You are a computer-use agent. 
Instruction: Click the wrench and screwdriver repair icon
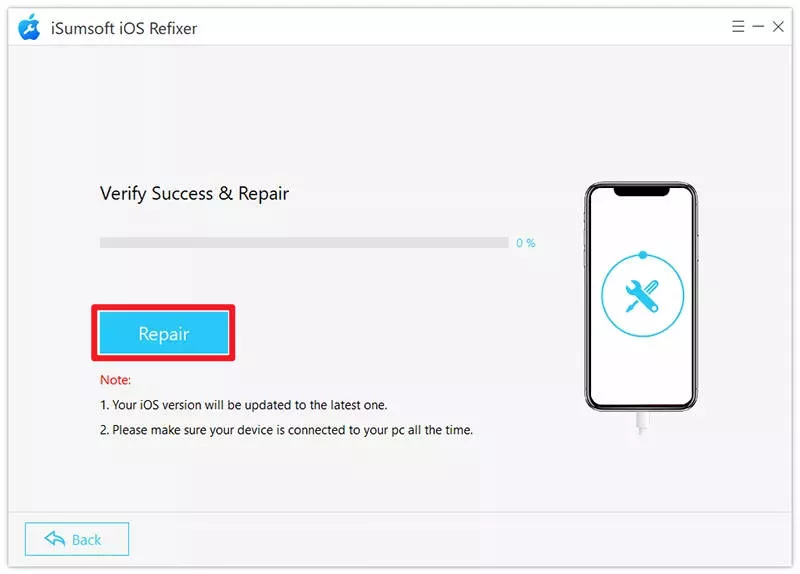pos(642,296)
